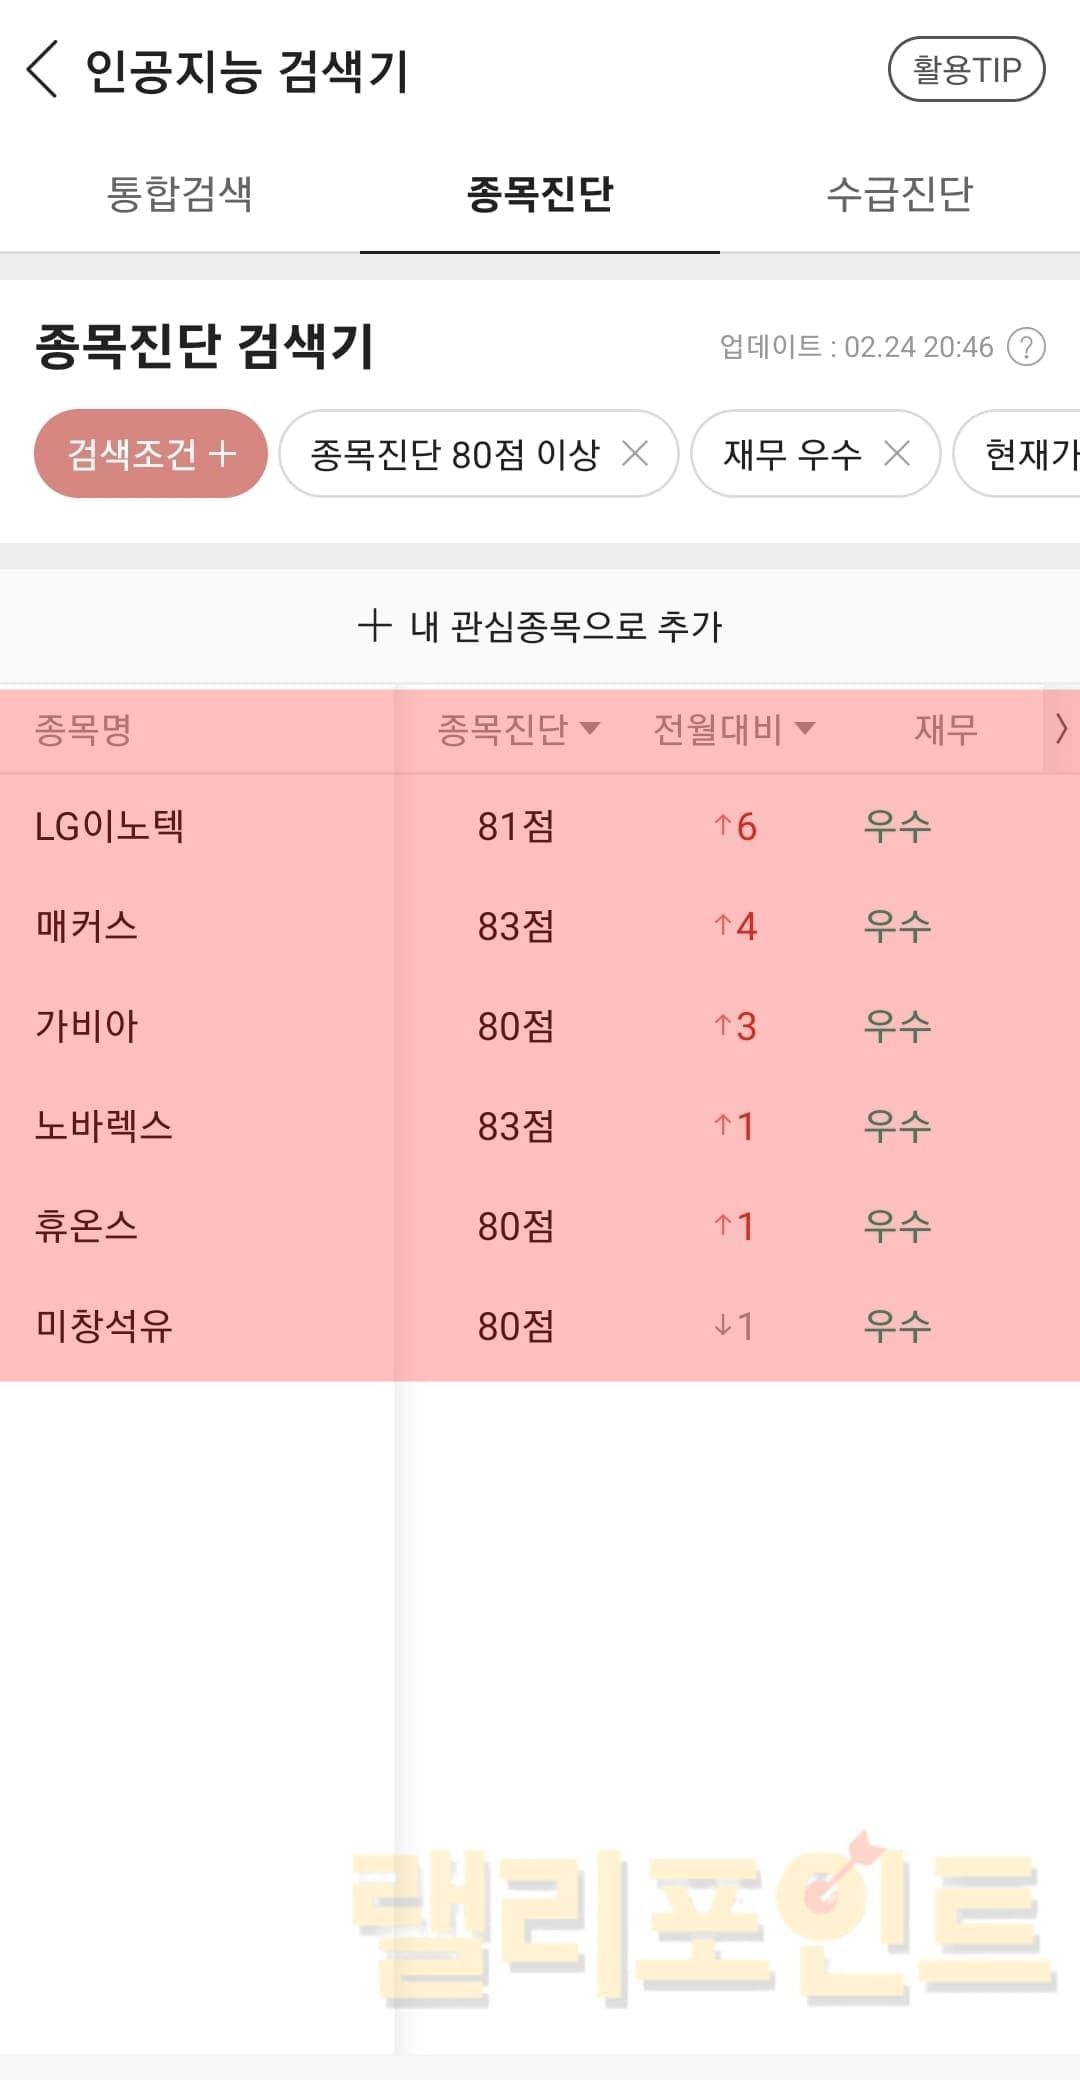Open the update time help icon

tap(1026, 347)
